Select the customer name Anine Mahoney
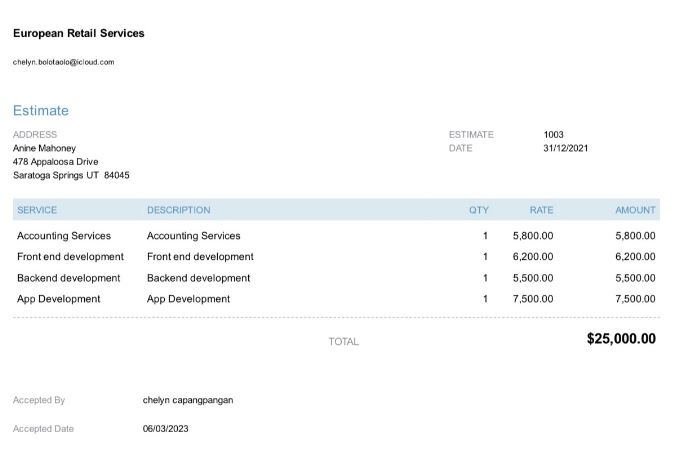Image resolution: width=677 pixels, height=472 pixels. (x=44, y=148)
